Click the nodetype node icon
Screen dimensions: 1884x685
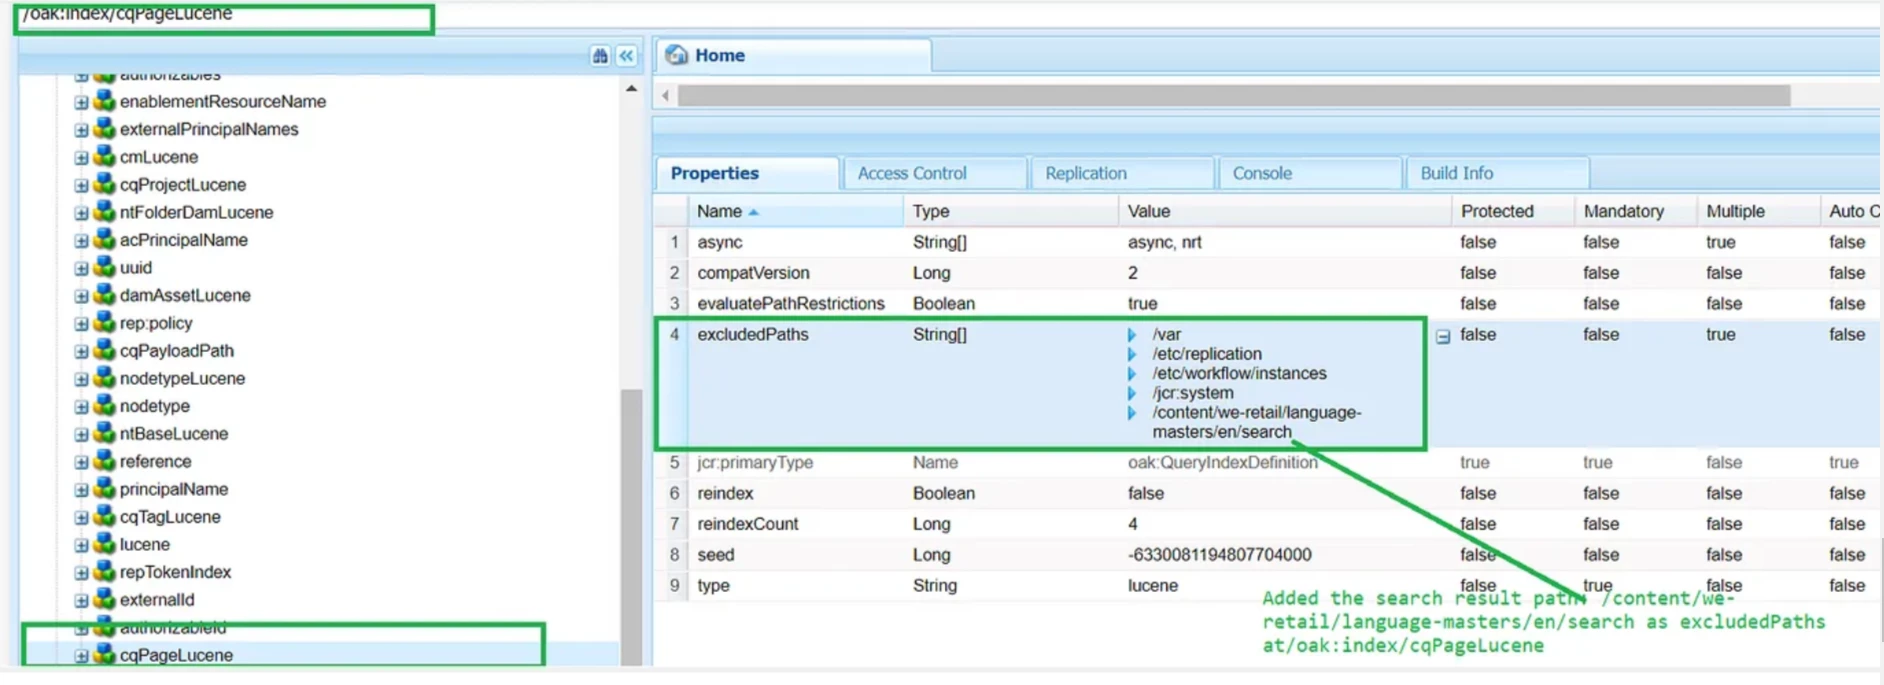104,406
